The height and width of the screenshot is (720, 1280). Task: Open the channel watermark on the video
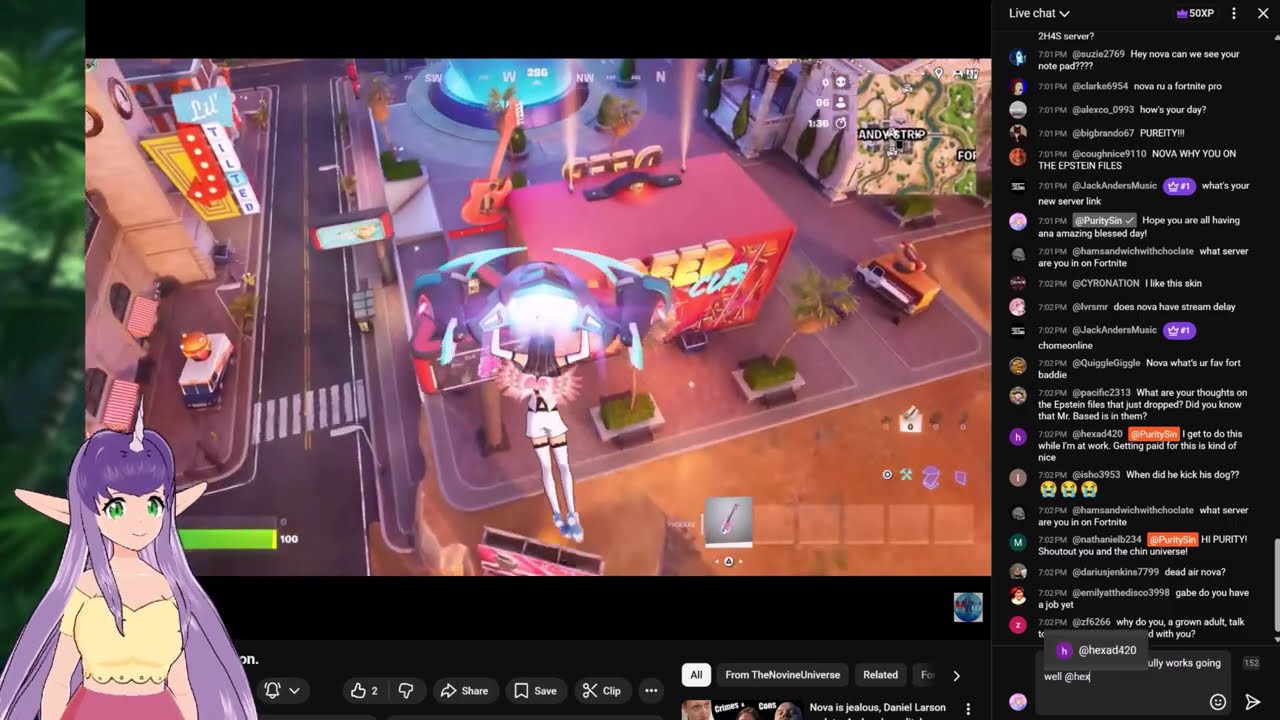coord(968,607)
